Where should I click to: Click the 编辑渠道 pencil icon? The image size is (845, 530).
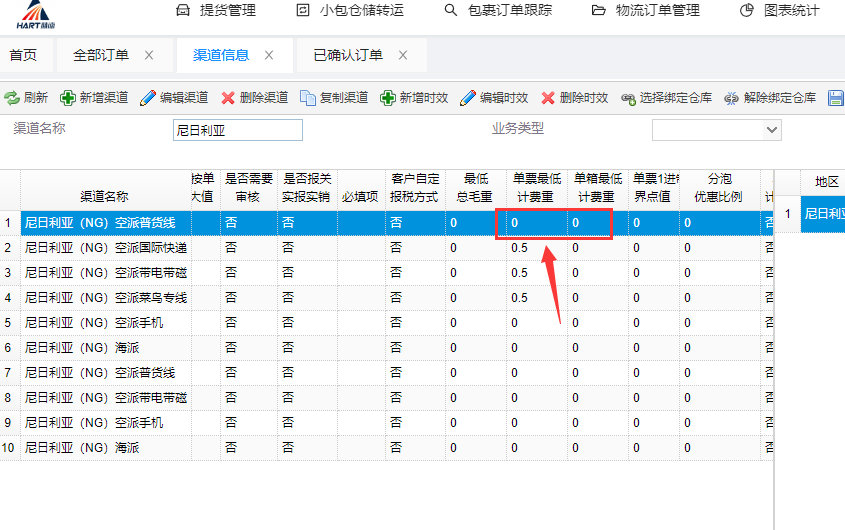click(148, 98)
